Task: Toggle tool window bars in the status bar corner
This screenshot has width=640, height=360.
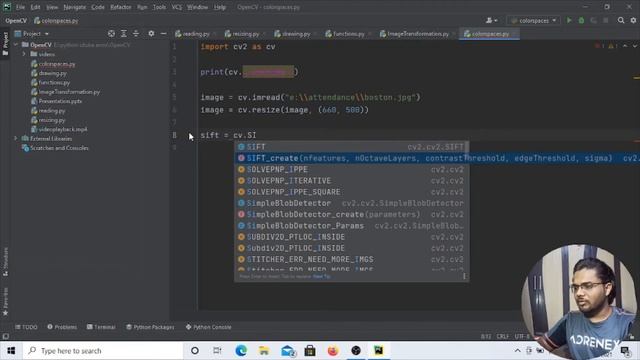Action: (x=5, y=336)
